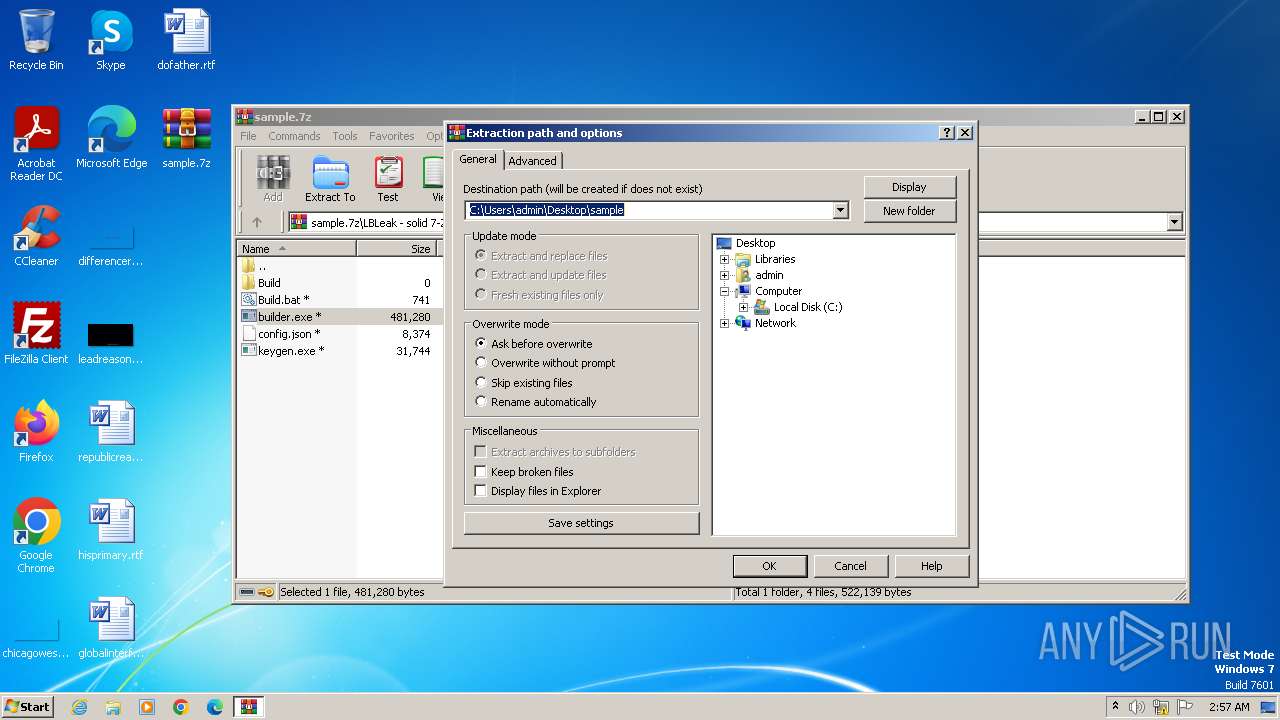Select Ask before overwrite option
This screenshot has width=1280, height=720.
(534, 343)
